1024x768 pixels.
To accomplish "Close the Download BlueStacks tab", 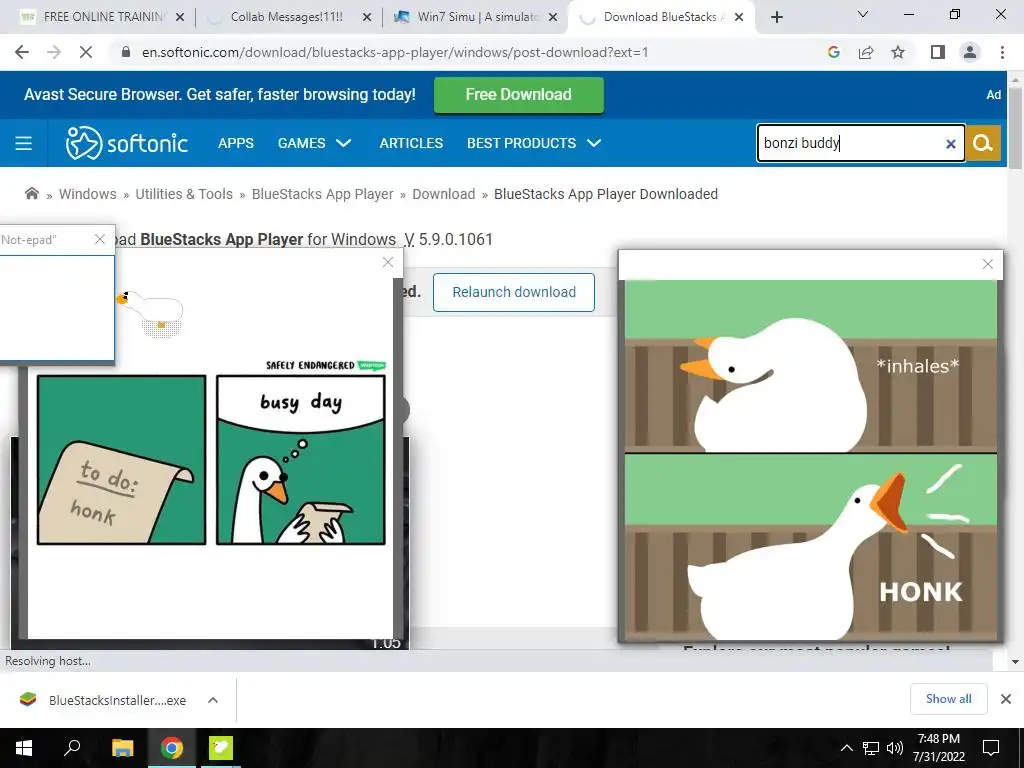I will point(739,17).
